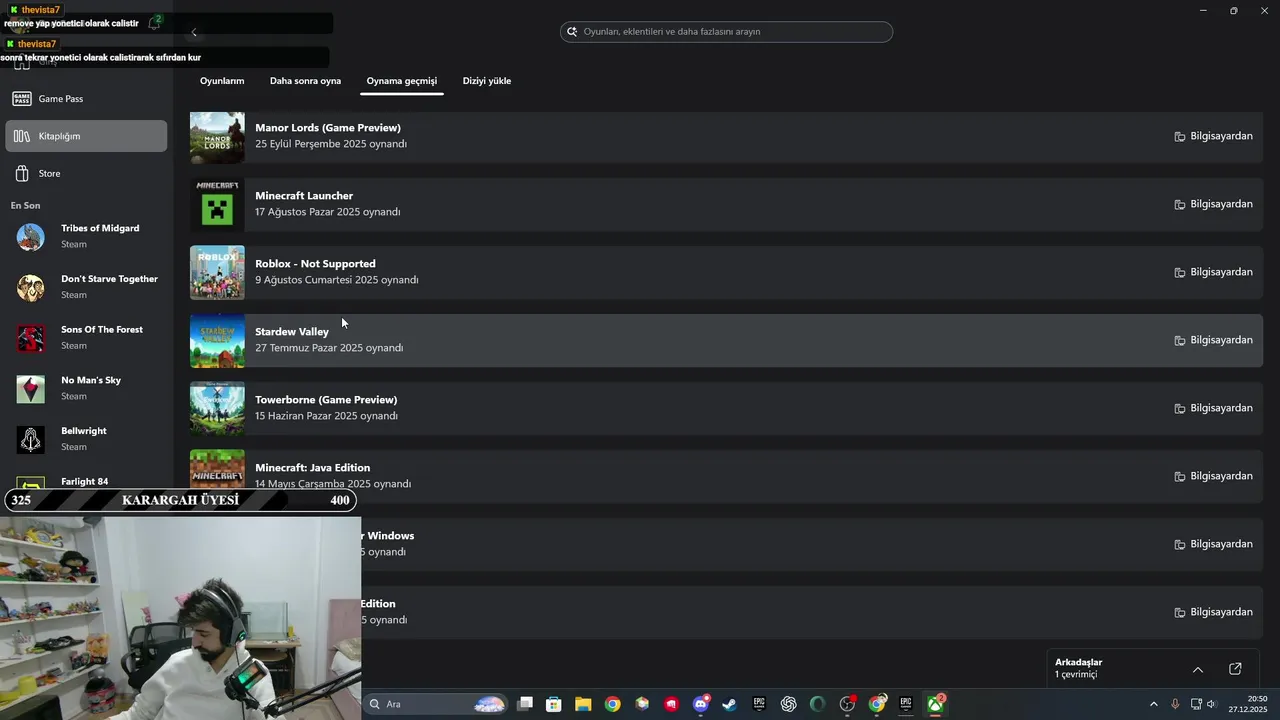The height and width of the screenshot is (720, 1280).
Task: Open Diziyi yükle tab
Action: tap(487, 81)
